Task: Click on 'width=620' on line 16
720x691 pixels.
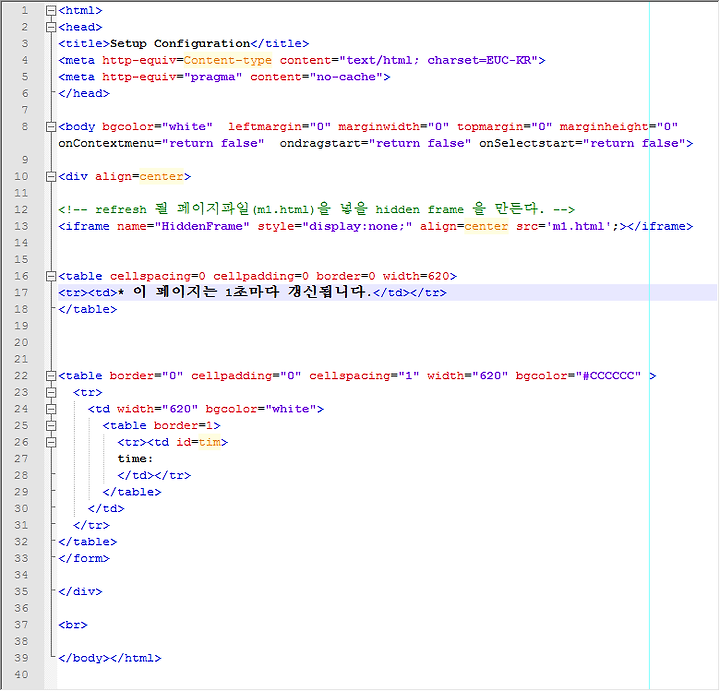Action: coord(416,276)
